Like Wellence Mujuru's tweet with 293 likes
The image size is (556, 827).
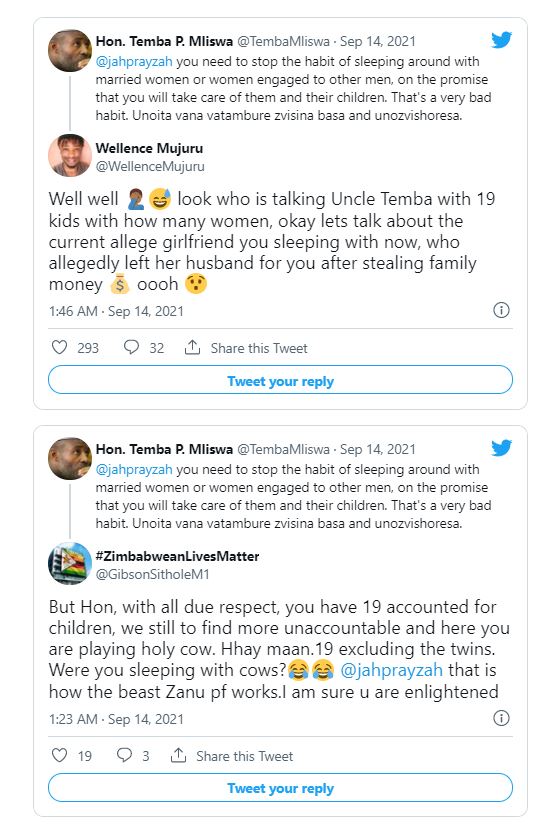[x=60, y=347]
